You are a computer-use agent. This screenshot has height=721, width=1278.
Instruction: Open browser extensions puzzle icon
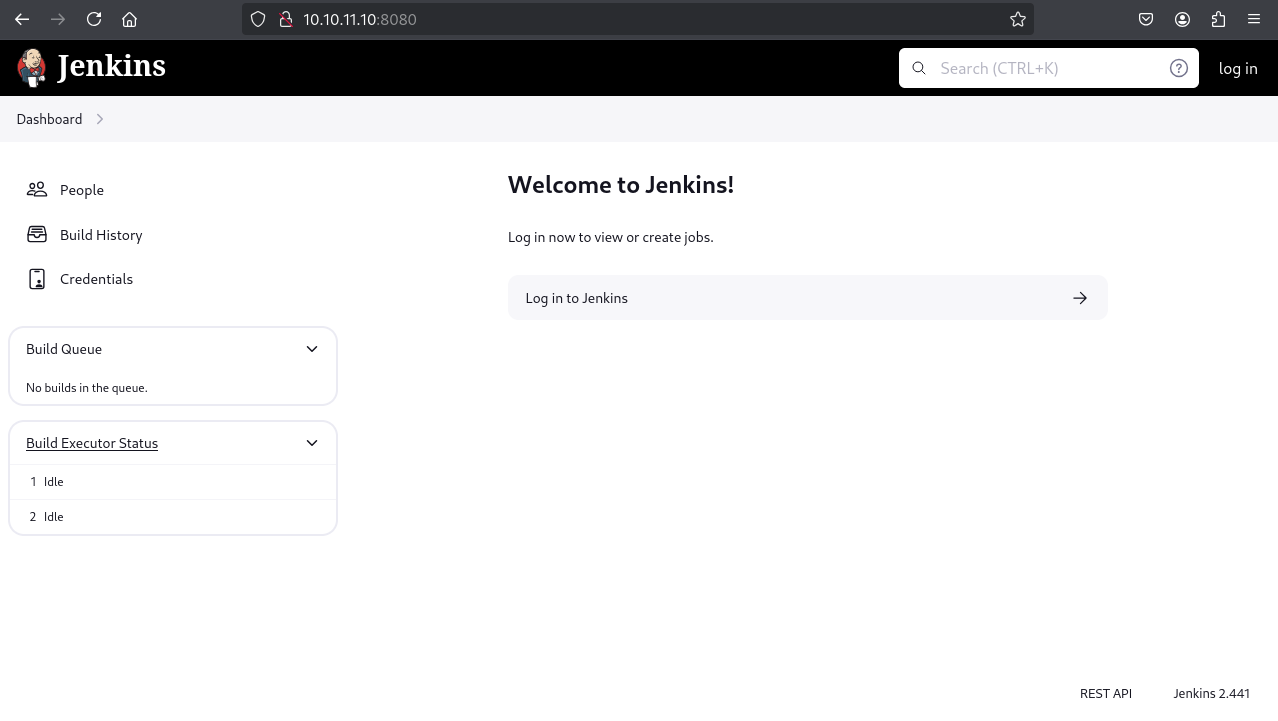(x=1218, y=19)
